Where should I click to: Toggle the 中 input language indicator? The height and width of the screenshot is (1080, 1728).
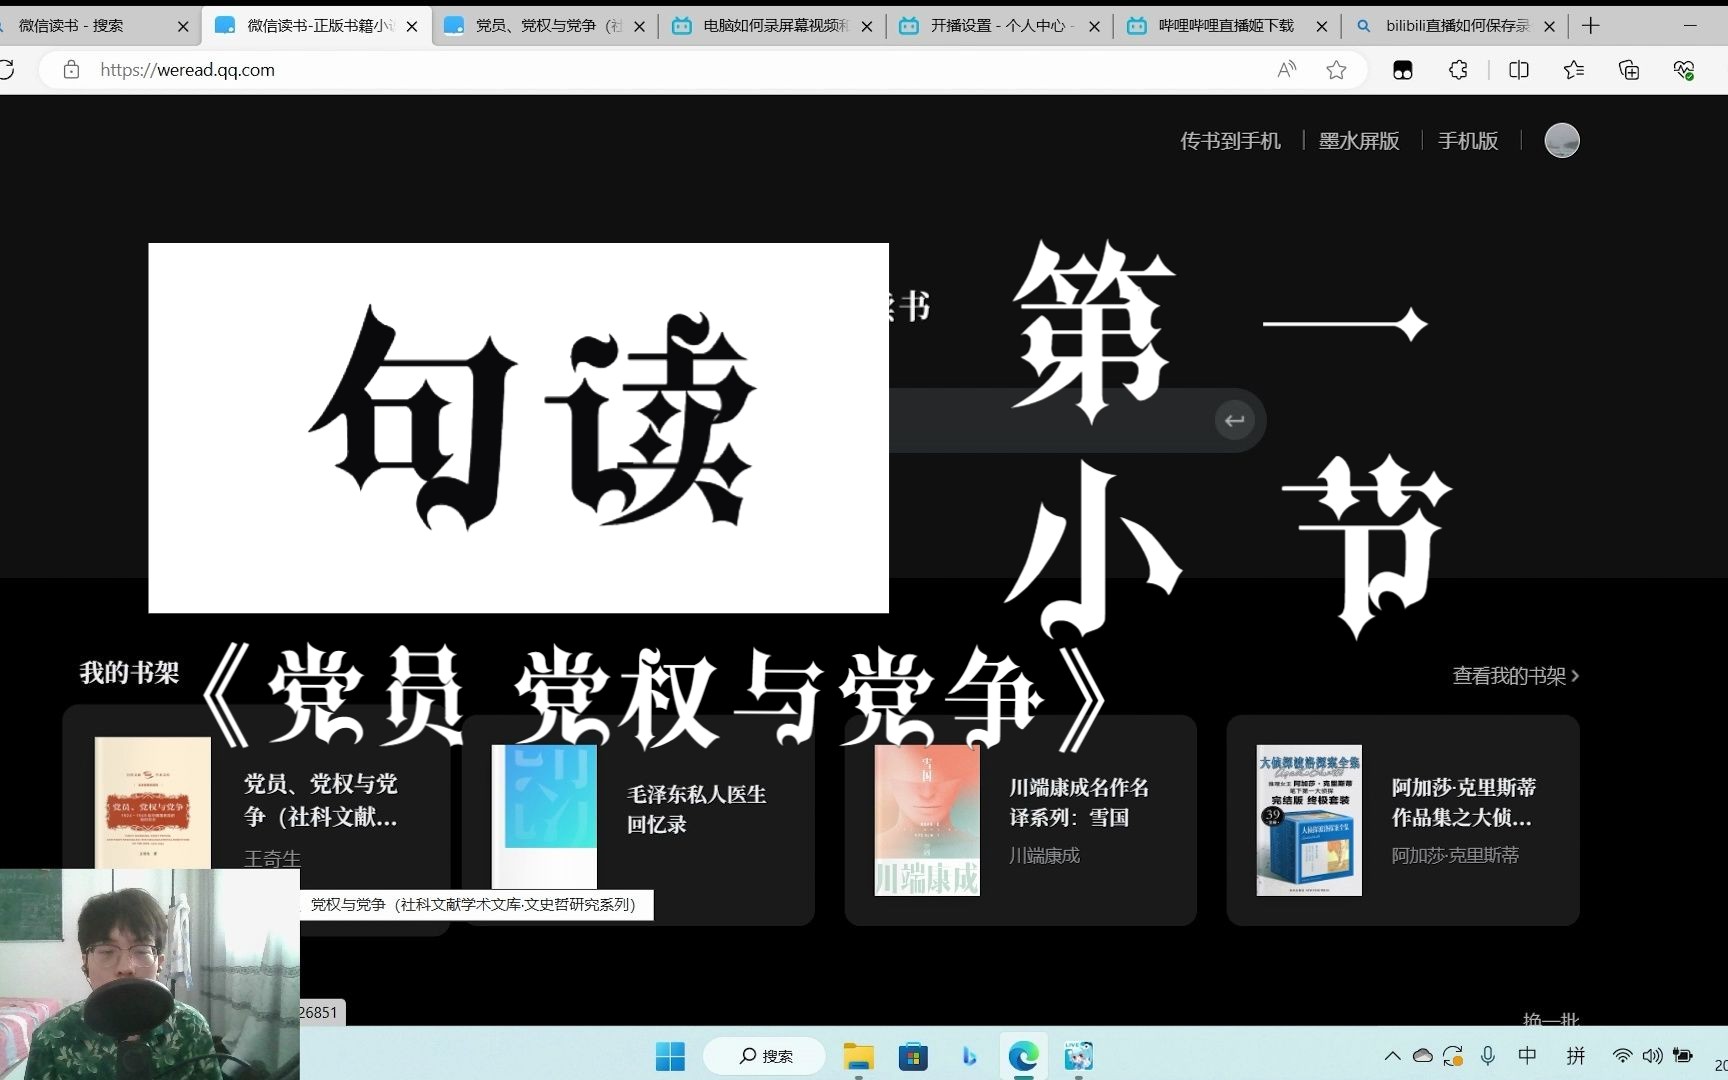(x=1527, y=1056)
